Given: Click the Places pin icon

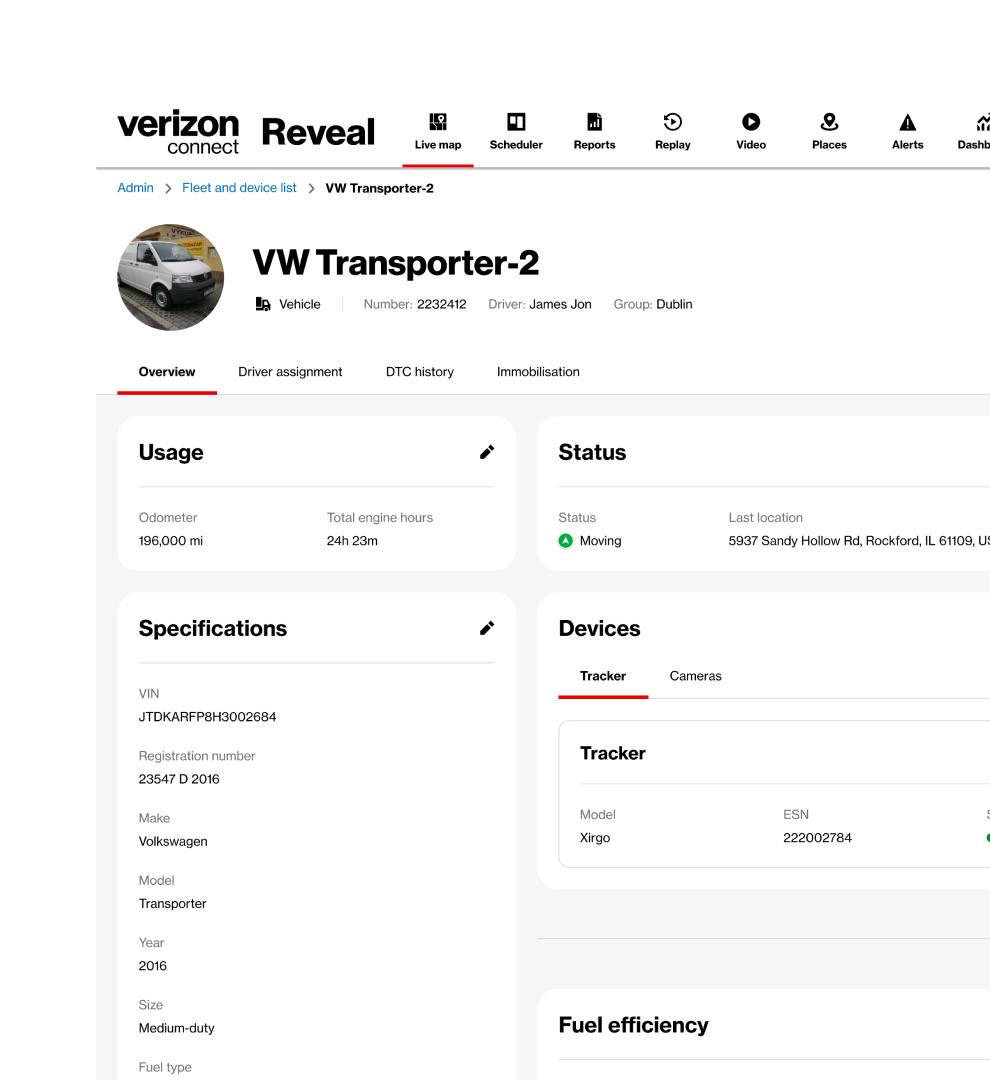Looking at the screenshot, I should (x=829, y=122).
